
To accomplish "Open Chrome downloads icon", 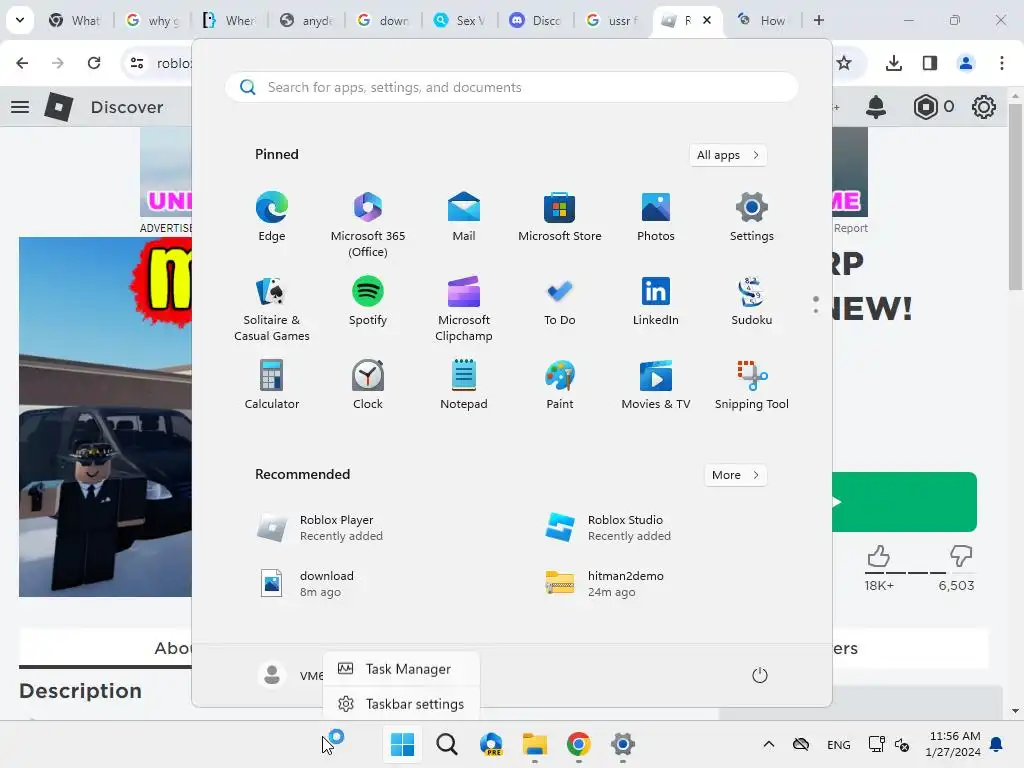I will (x=894, y=63).
